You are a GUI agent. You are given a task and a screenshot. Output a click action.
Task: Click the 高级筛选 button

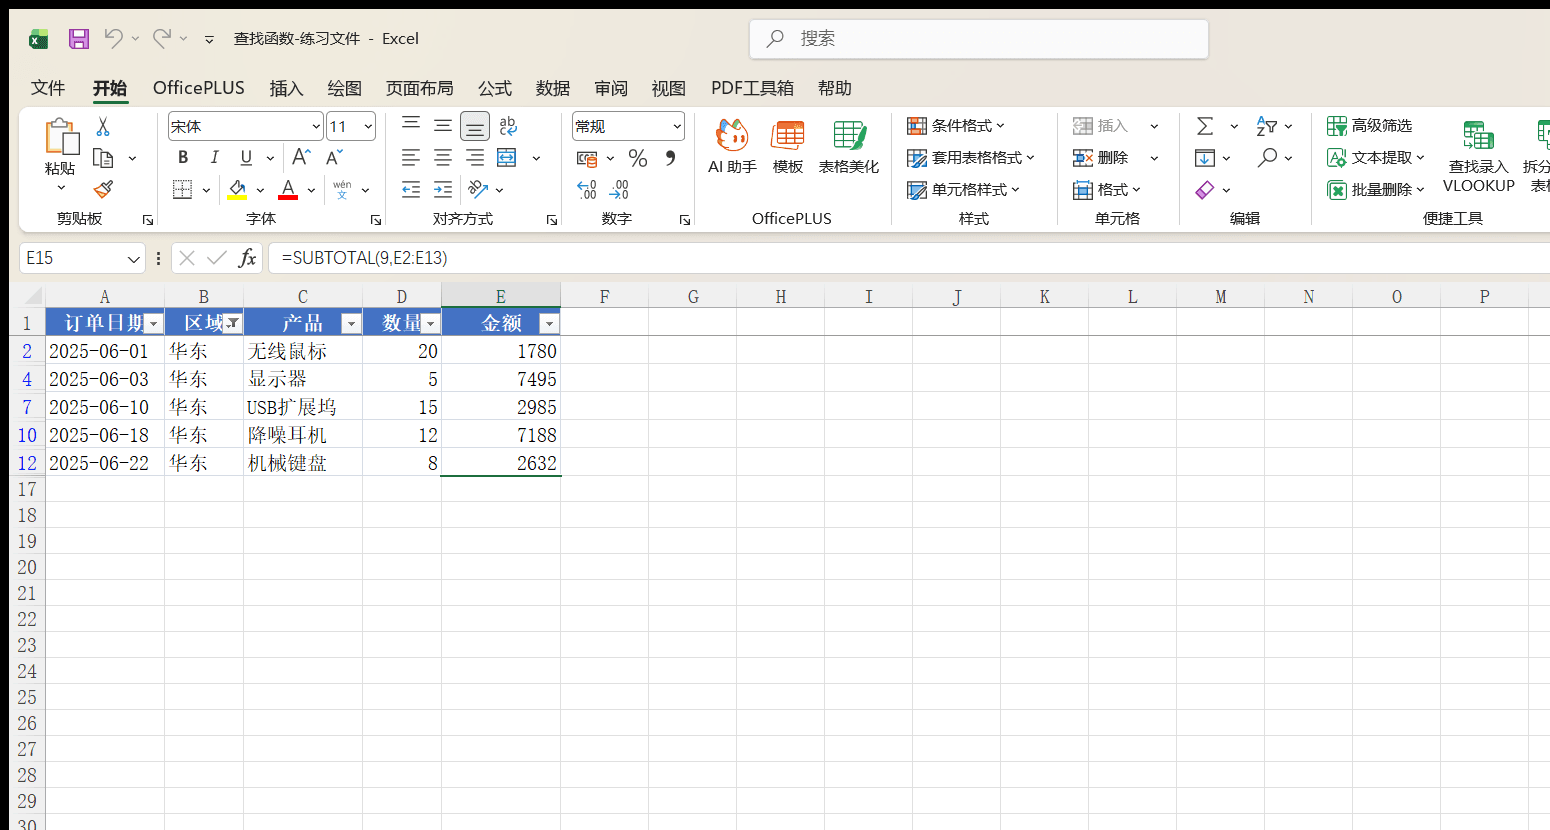coord(1370,126)
